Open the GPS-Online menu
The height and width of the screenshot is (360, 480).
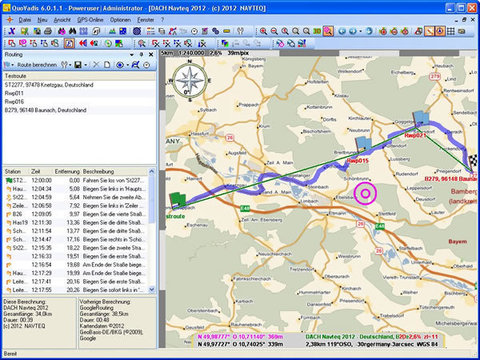click(x=90, y=20)
